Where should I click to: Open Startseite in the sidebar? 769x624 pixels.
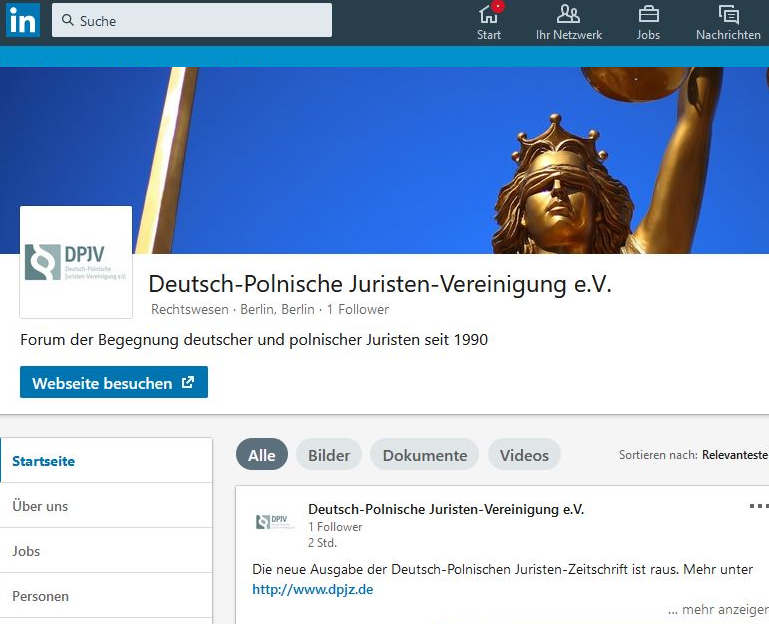(x=106, y=461)
